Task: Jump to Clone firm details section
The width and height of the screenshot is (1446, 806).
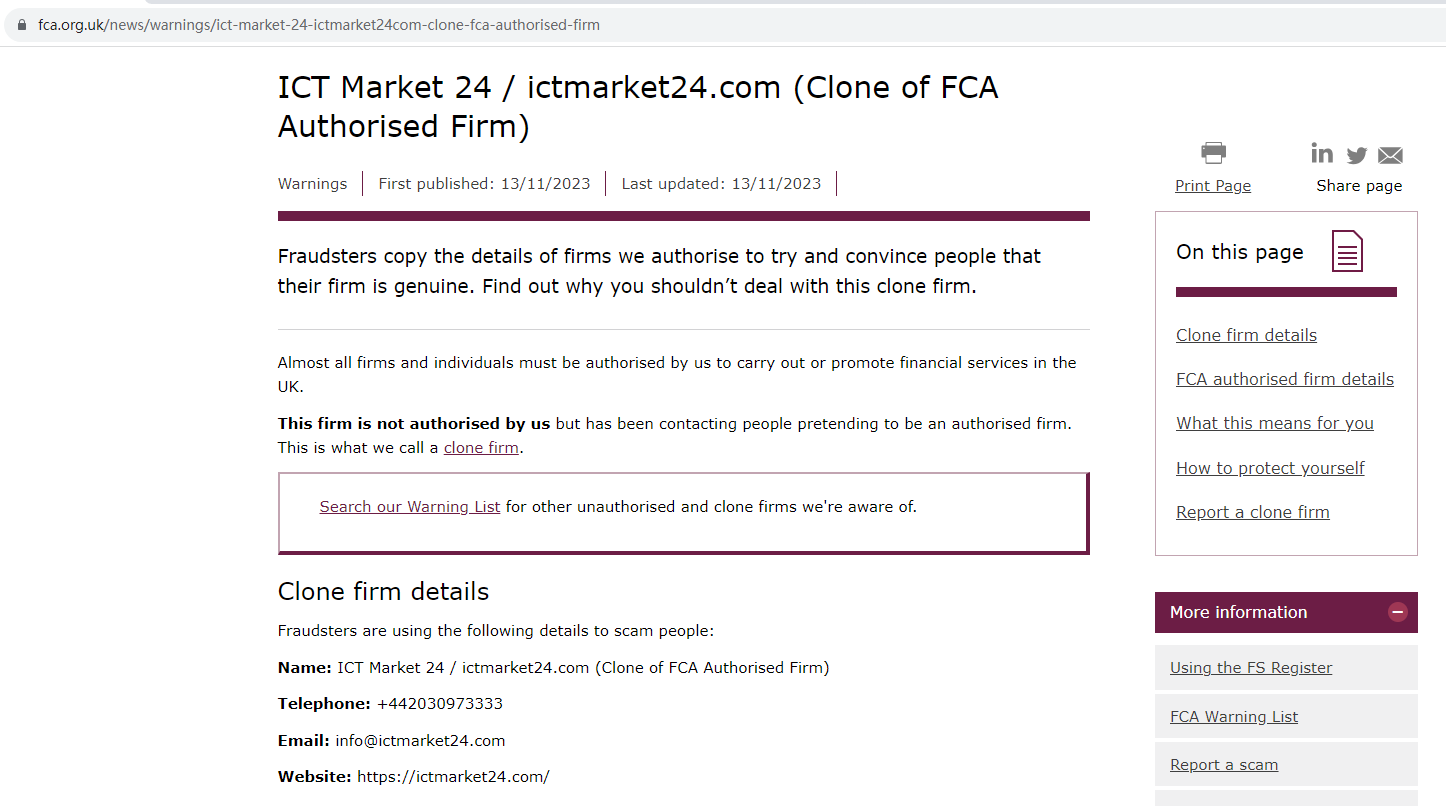Action: pos(1246,335)
